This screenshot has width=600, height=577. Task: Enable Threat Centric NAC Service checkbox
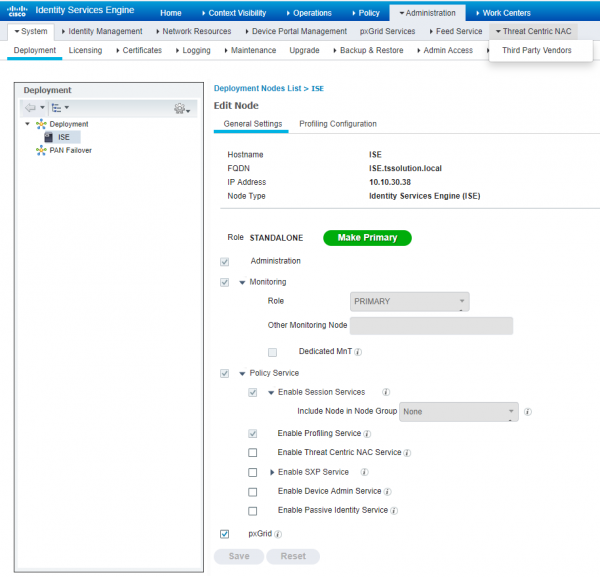coord(253,453)
